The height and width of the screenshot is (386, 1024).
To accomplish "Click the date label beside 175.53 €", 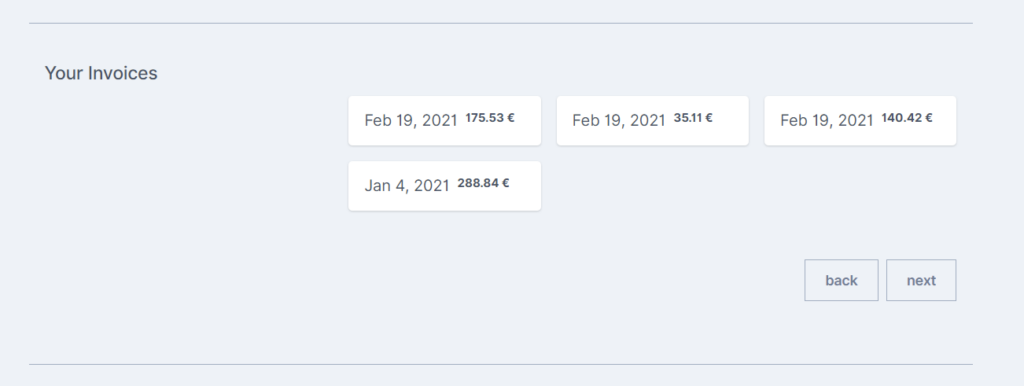I will point(411,121).
